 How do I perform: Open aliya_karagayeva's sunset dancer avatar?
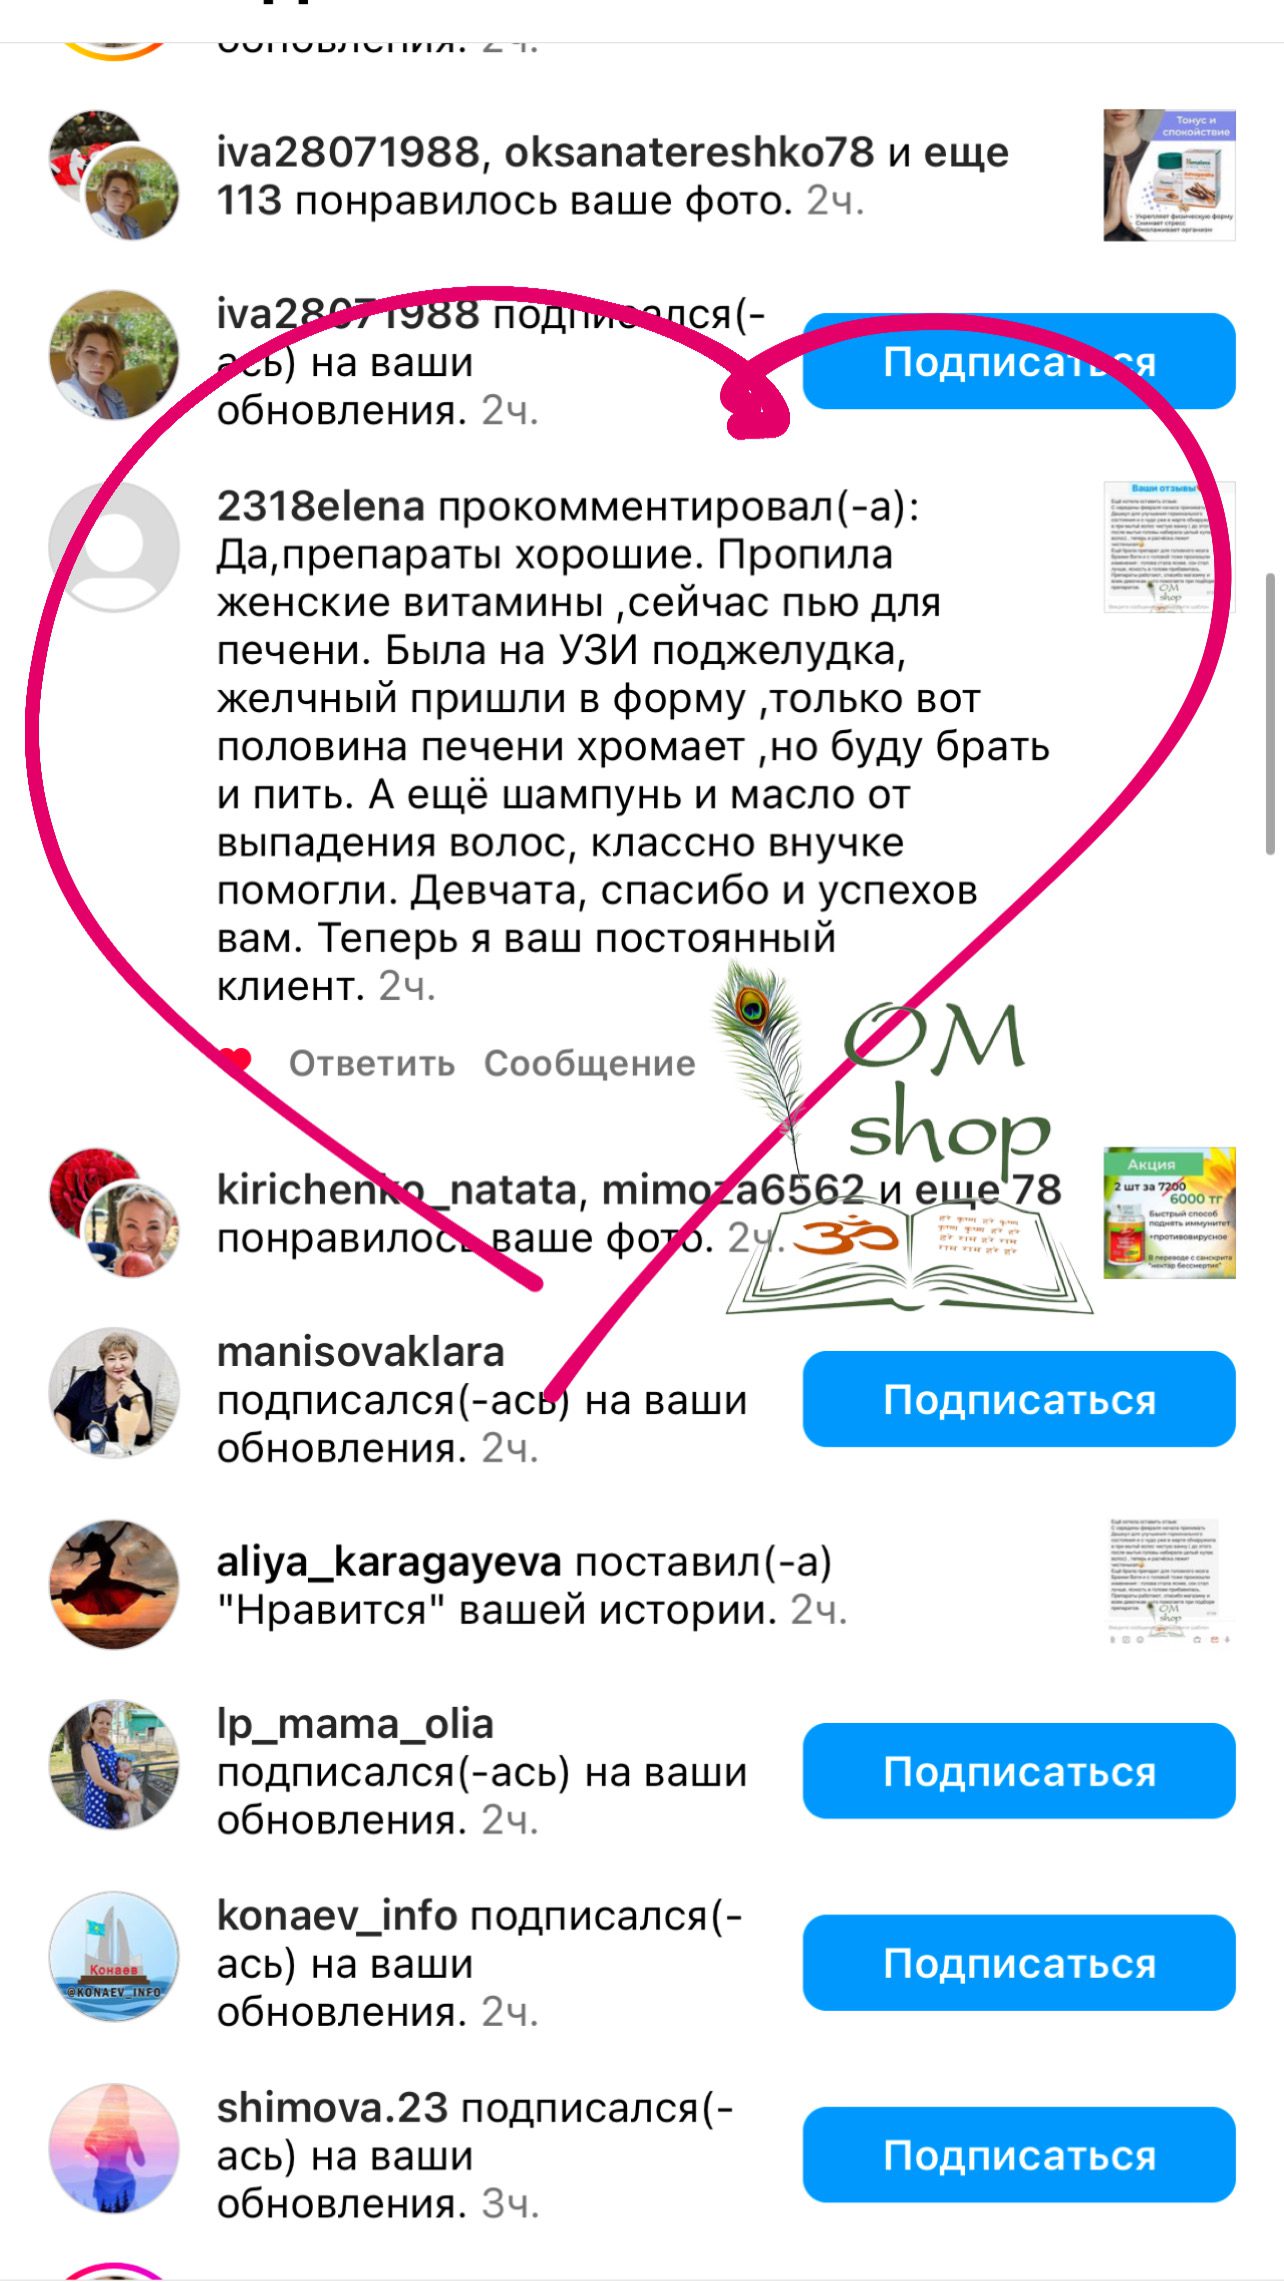pyautogui.click(x=115, y=1584)
